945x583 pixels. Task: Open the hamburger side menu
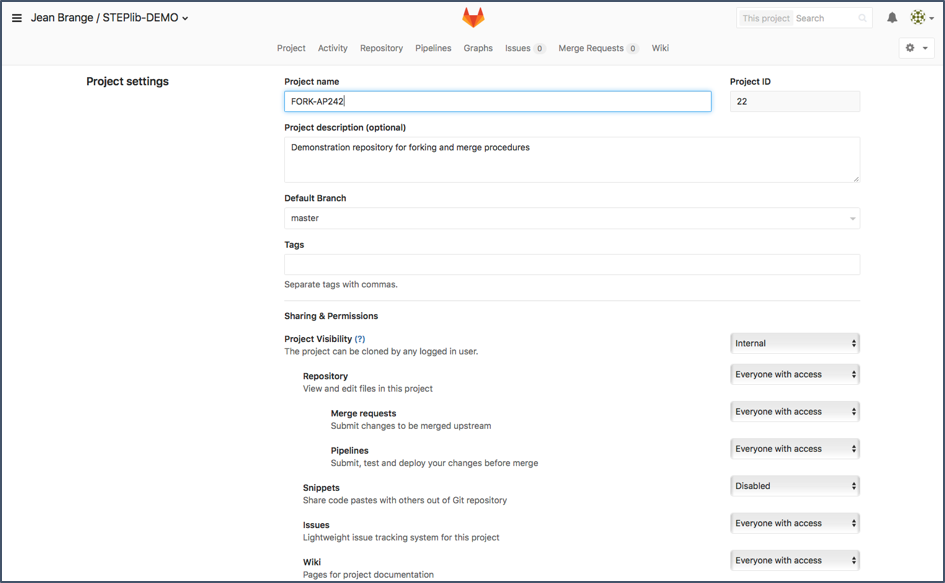click(x=16, y=18)
